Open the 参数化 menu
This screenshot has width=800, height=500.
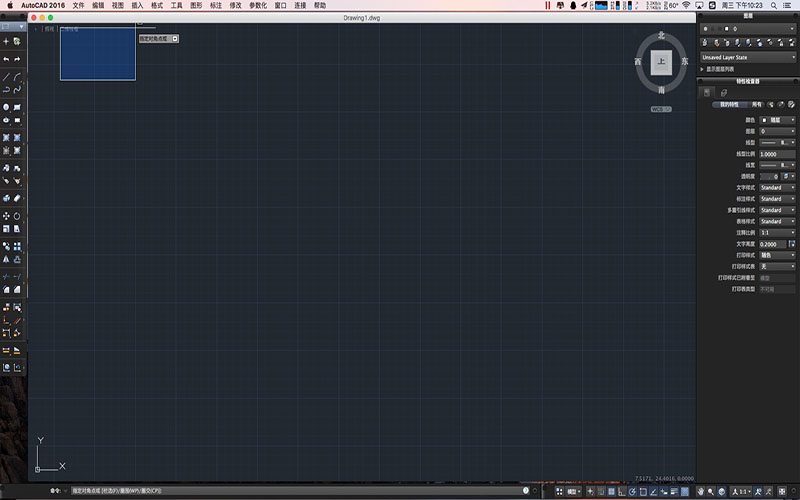coord(258,5)
